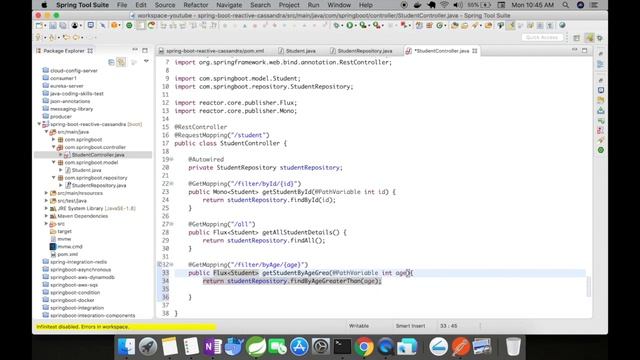This screenshot has height=360, width=640.
Task: Collapse the spring-boot-reactive-cassandra project
Action: pos(39,124)
